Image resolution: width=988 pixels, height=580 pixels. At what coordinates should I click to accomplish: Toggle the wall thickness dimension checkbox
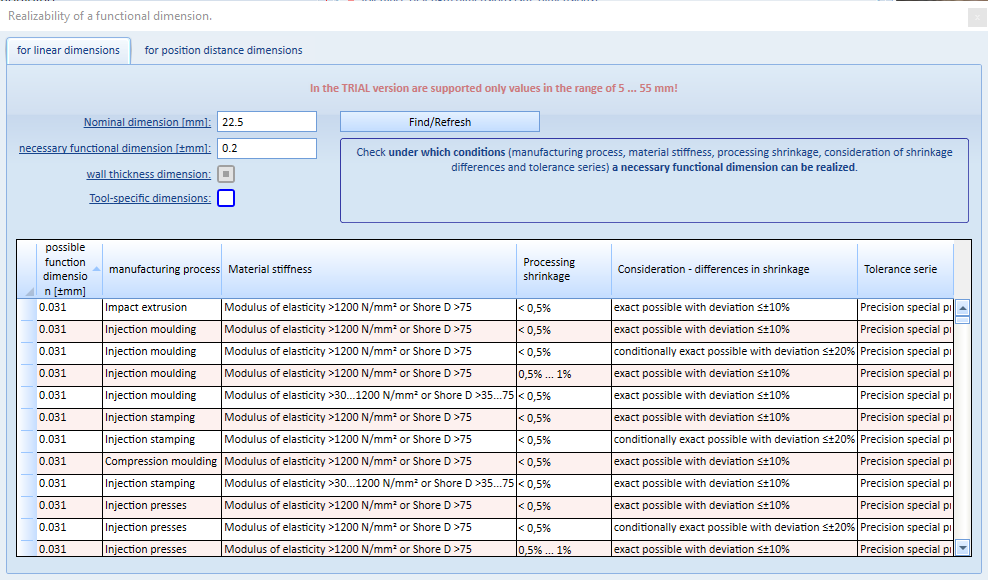click(226, 174)
